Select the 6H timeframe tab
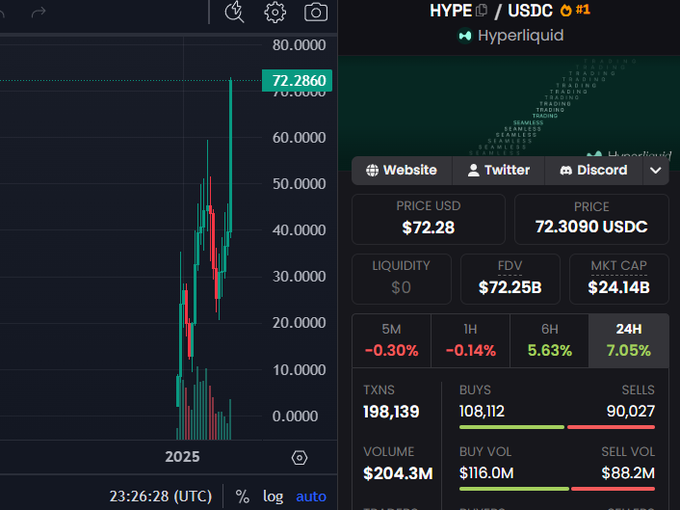This screenshot has height=510, width=680. [x=549, y=340]
